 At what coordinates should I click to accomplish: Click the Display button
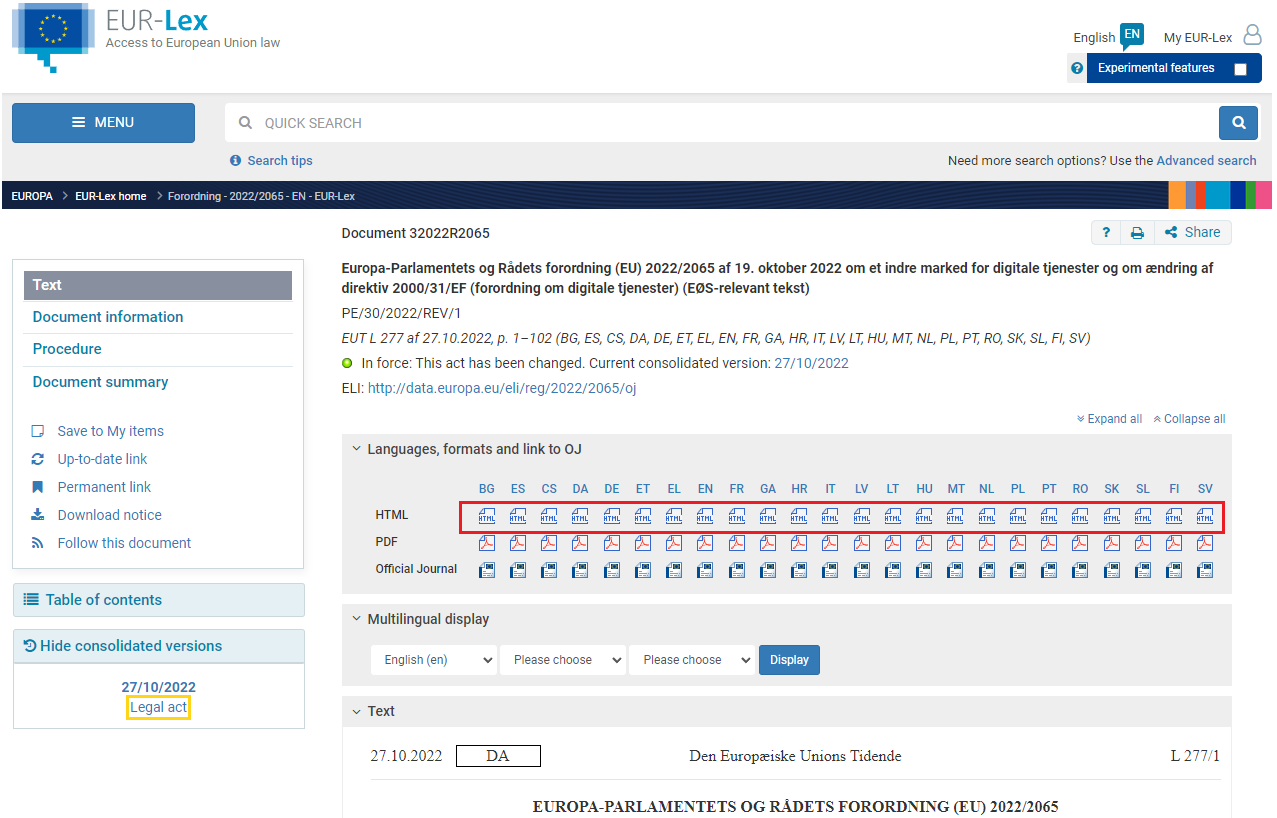789,660
